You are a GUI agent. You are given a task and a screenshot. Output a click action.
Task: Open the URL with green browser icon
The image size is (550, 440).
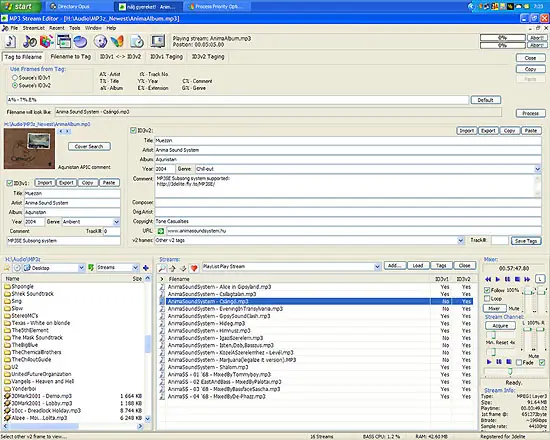click(x=161, y=231)
